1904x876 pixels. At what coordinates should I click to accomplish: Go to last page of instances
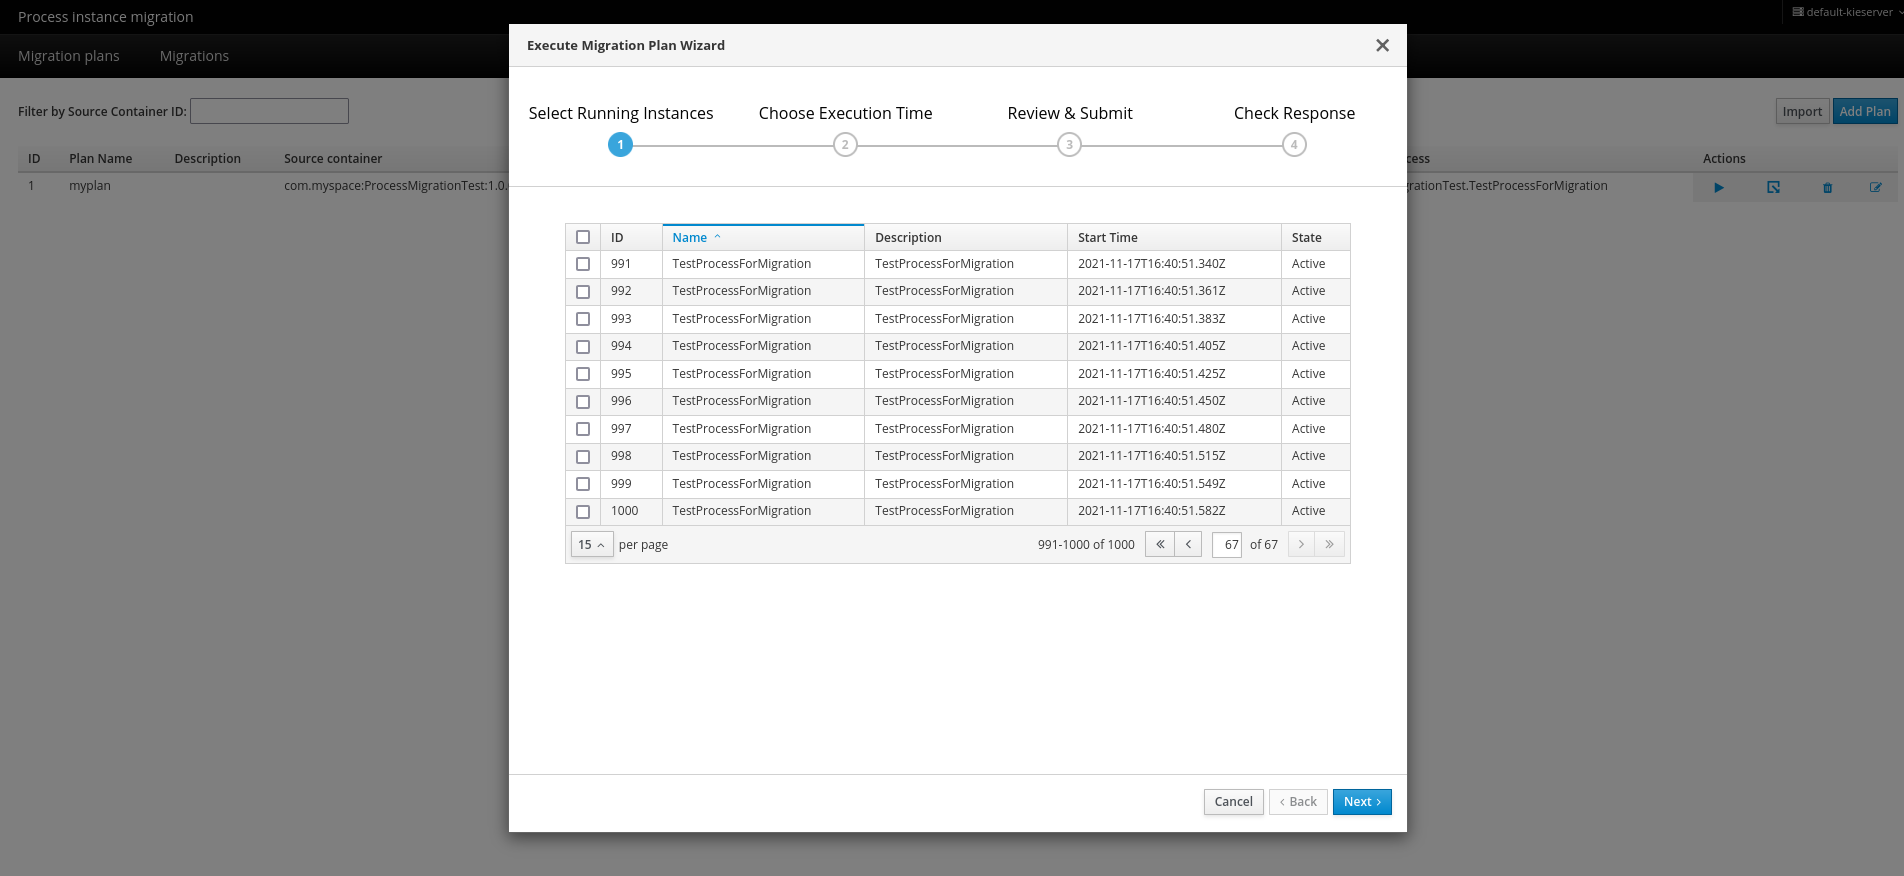click(x=1329, y=544)
